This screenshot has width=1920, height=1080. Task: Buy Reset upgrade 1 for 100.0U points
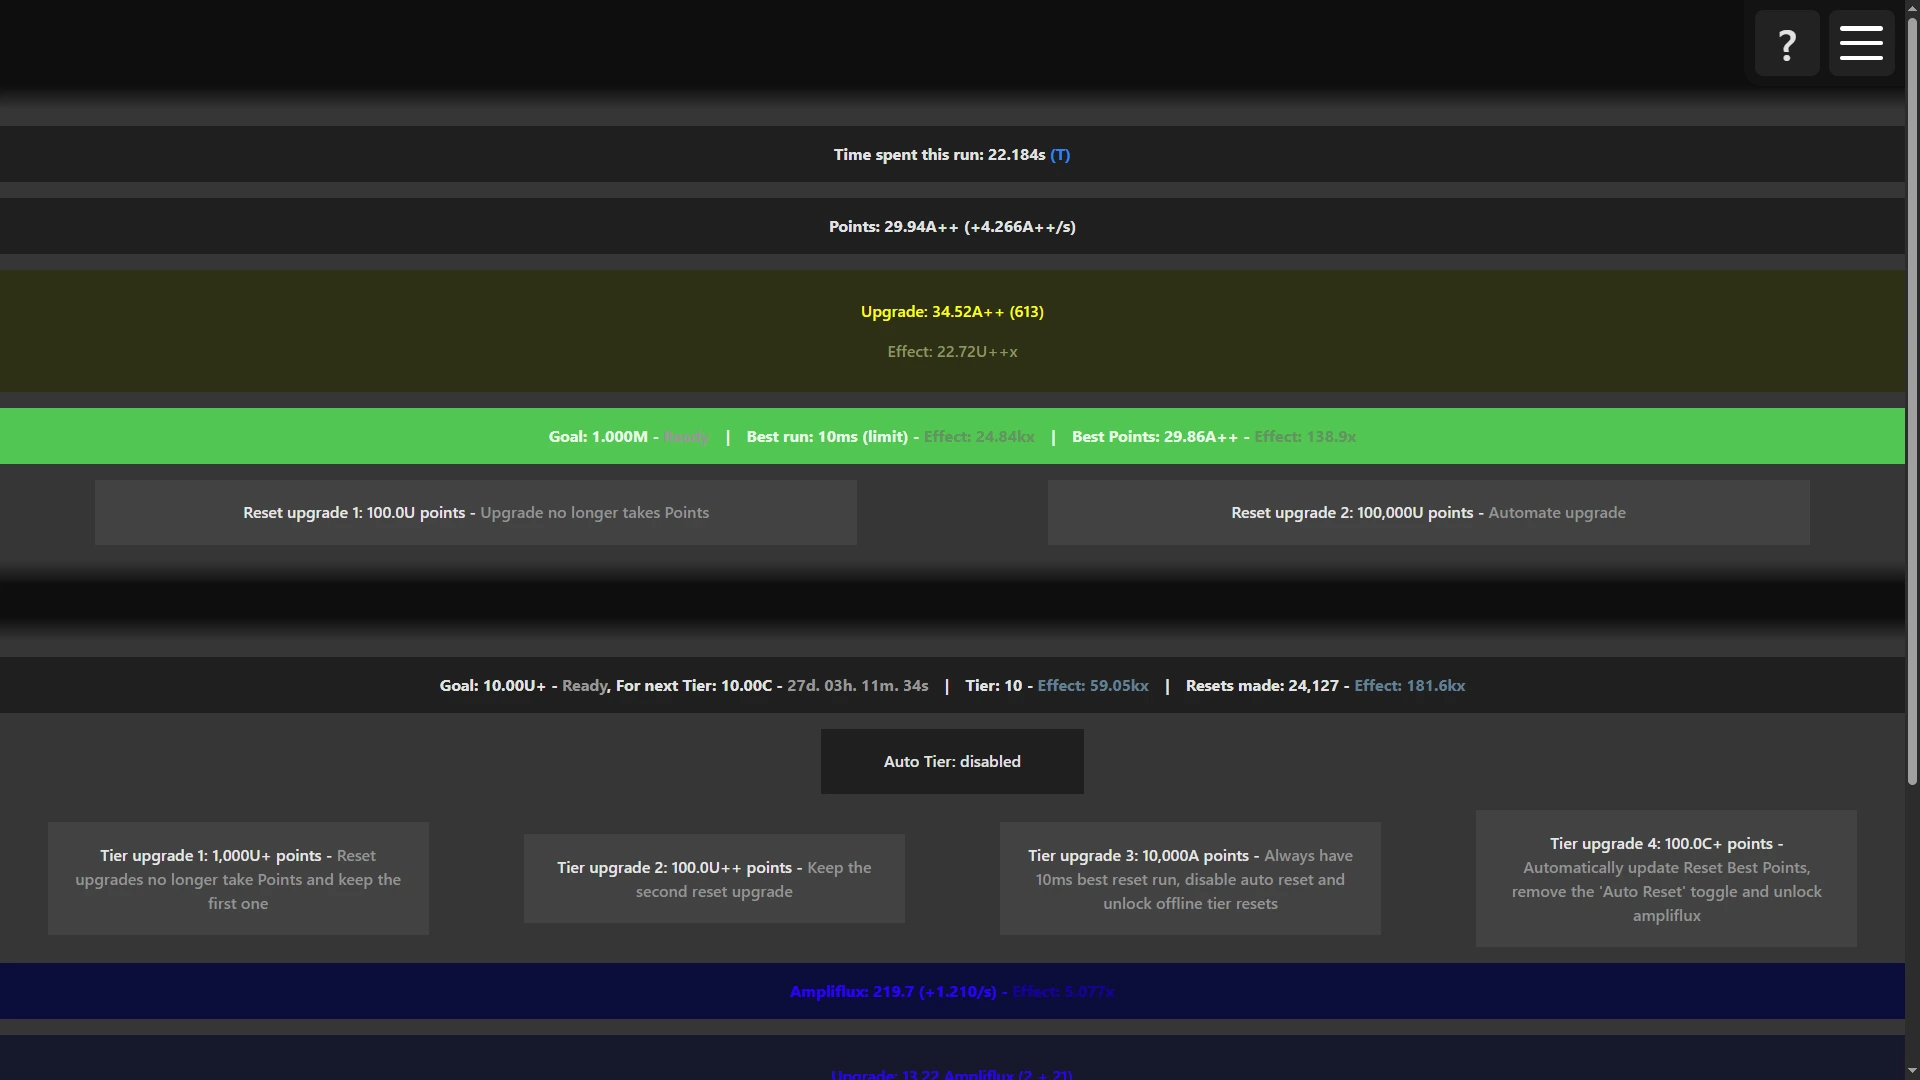pos(476,513)
